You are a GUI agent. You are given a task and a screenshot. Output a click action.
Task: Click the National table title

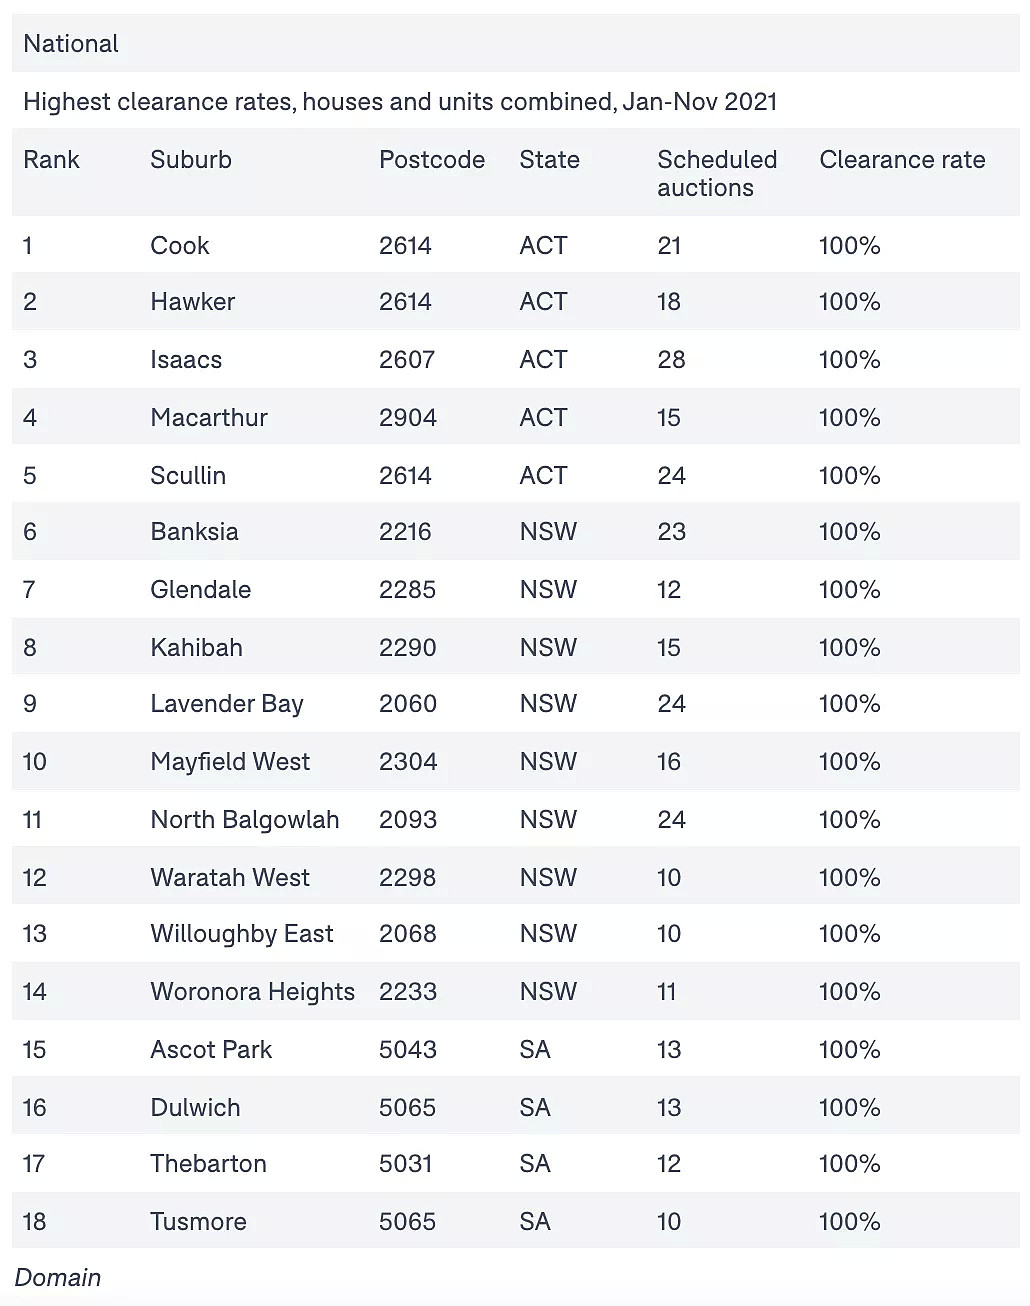tap(71, 44)
